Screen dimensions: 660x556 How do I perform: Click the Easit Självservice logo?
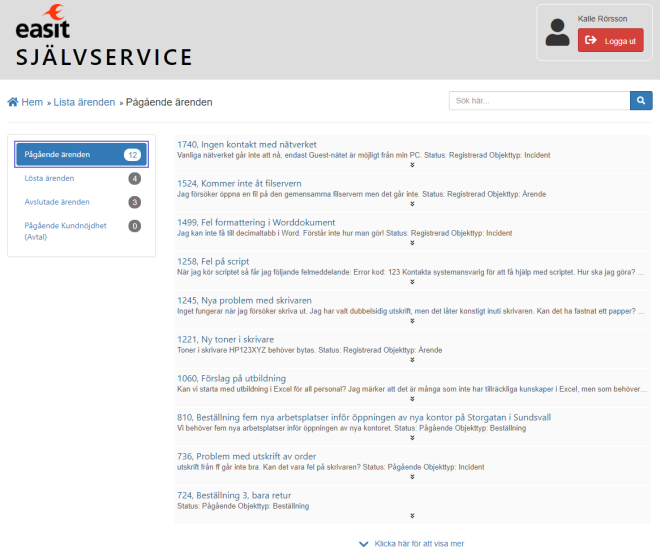[x=103, y=39]
